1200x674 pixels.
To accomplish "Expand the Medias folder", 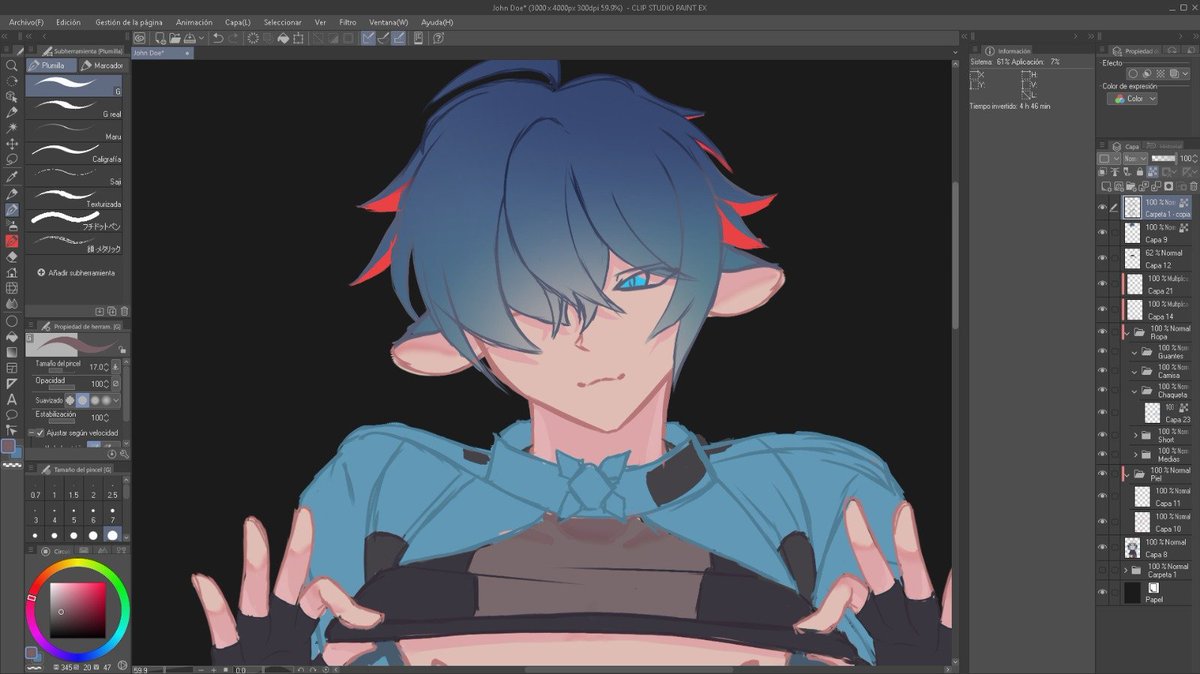I will tap(1135, 454).
